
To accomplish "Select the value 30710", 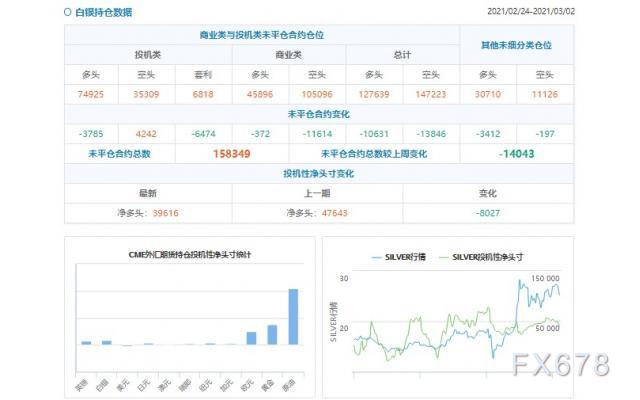I will [488, 94].
